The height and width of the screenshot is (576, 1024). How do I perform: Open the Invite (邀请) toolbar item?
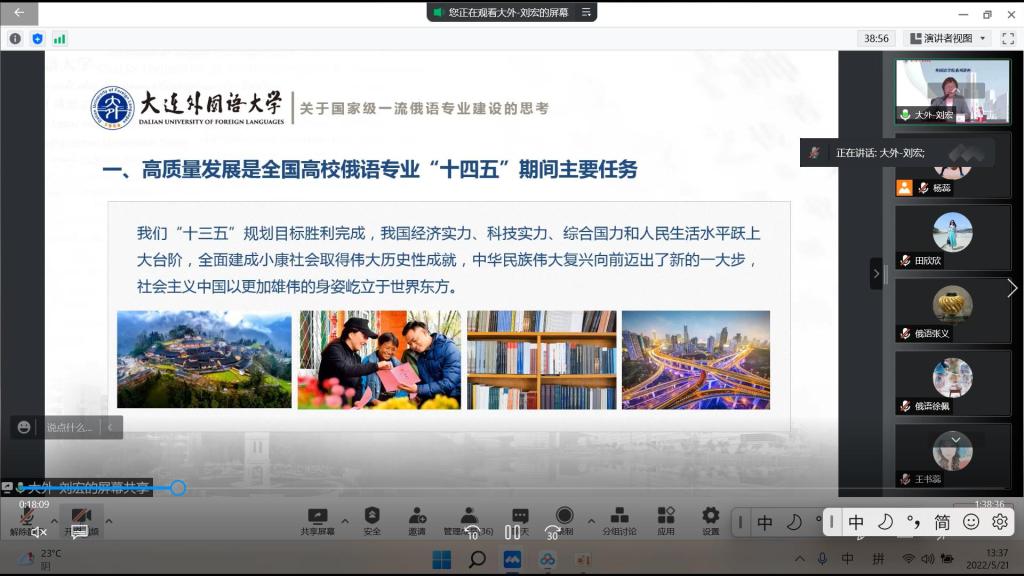pyautogui.click(x=417, y=520)
